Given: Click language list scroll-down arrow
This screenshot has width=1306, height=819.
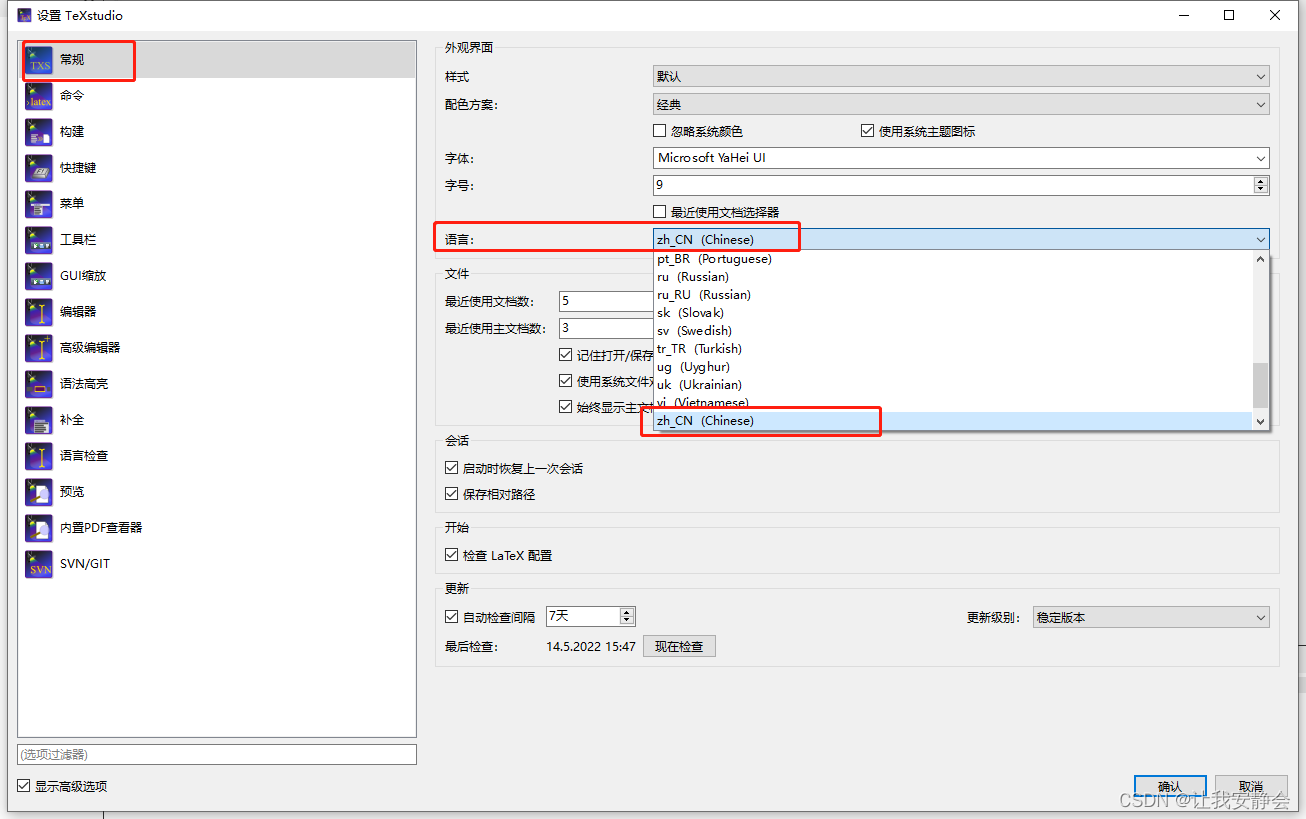Looking at the screenshot, I should click(1260, 422).
